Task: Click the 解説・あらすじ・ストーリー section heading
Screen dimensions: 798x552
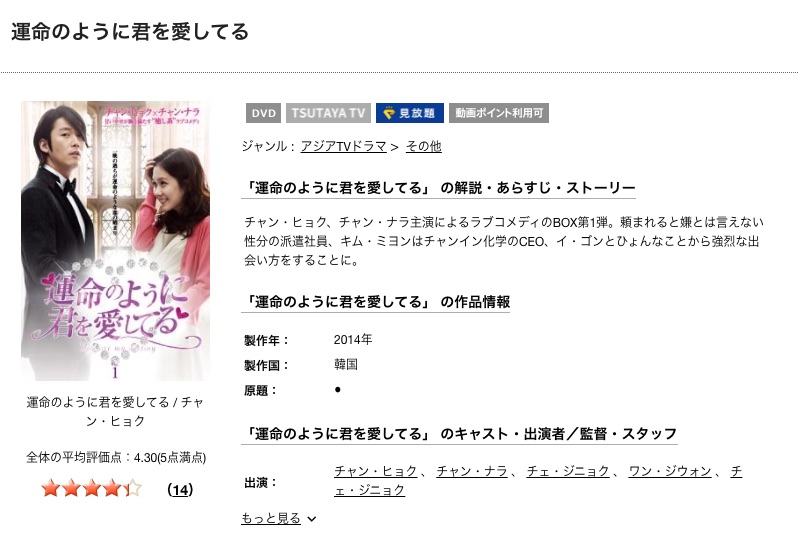Action: [x=439, y=188]
